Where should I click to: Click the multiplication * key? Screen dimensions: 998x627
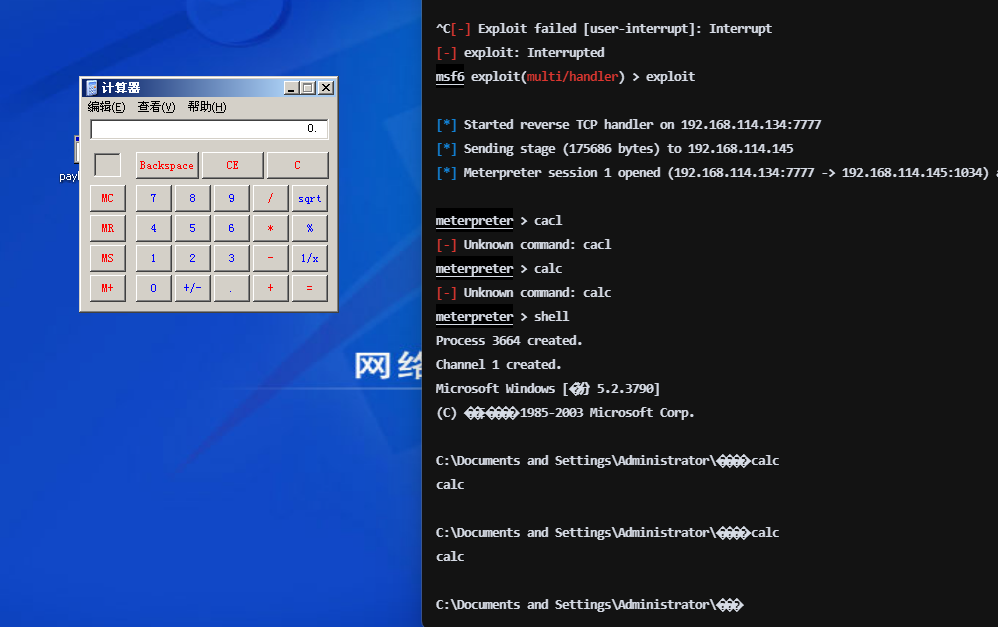271,229
